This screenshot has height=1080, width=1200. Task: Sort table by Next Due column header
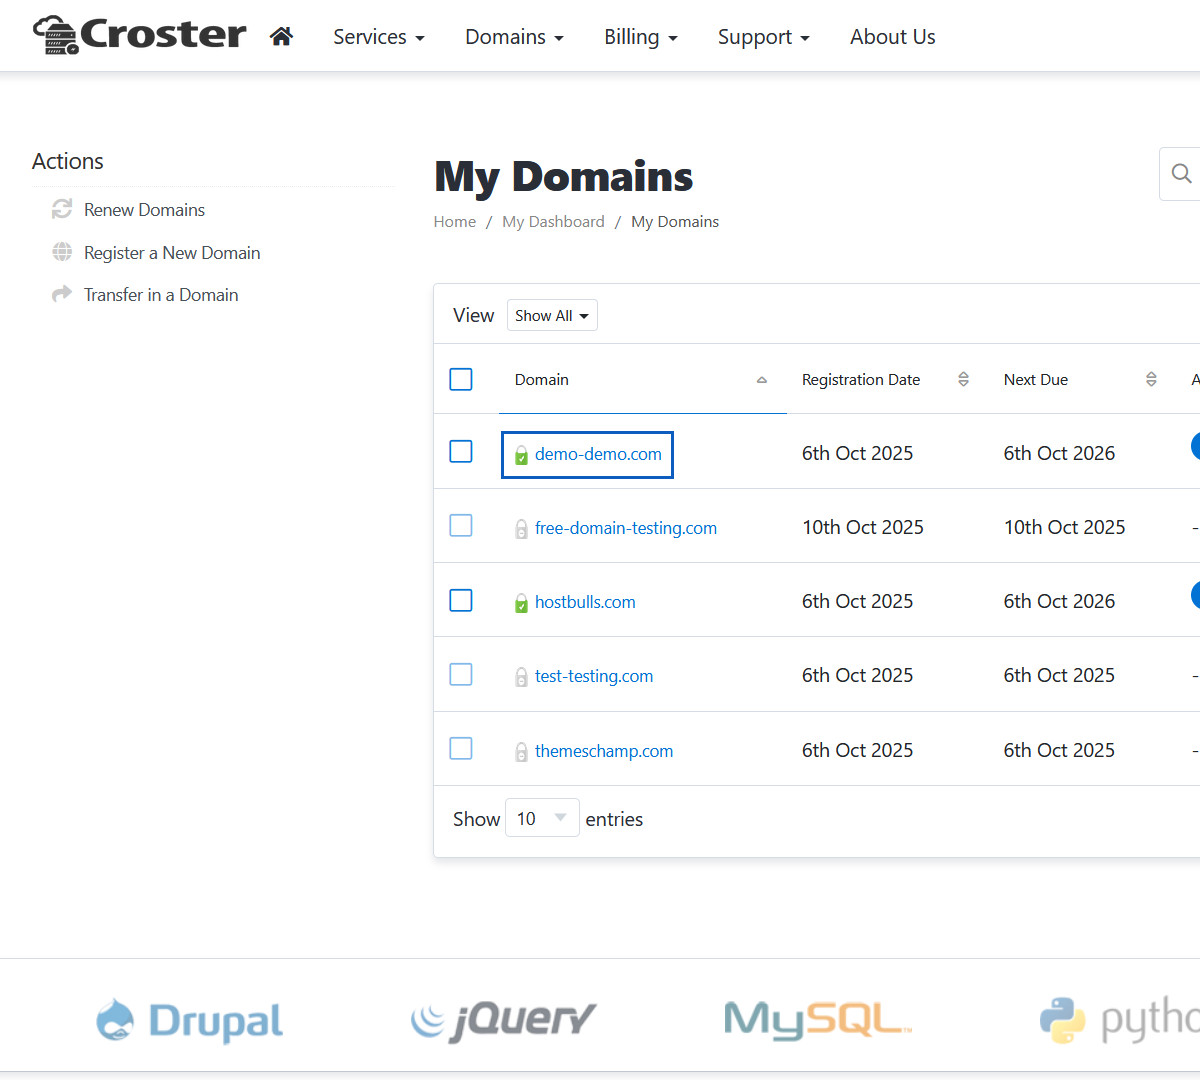1036,380
